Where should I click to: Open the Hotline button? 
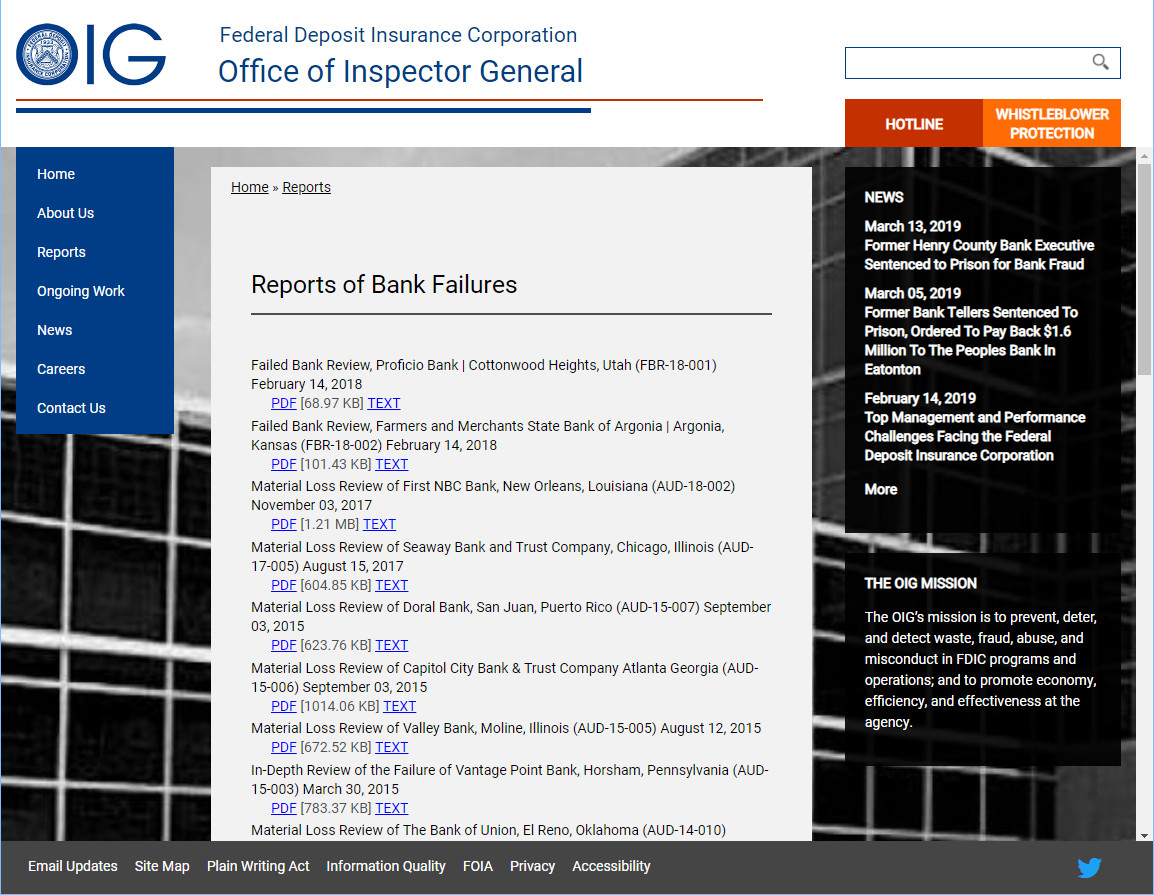click(x=913, y=124)
